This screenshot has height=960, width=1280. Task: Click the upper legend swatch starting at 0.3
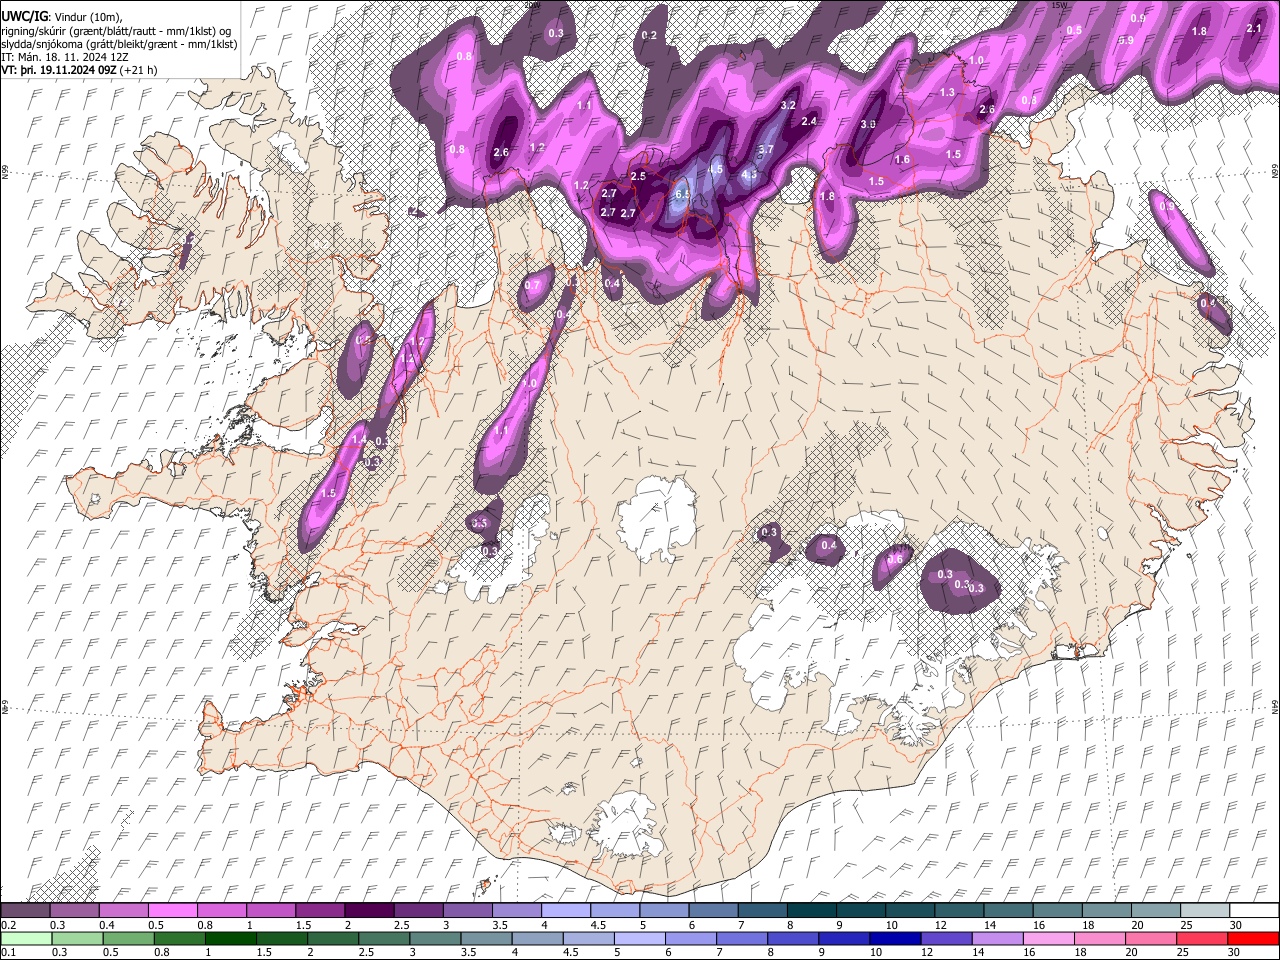pos(75,910)
